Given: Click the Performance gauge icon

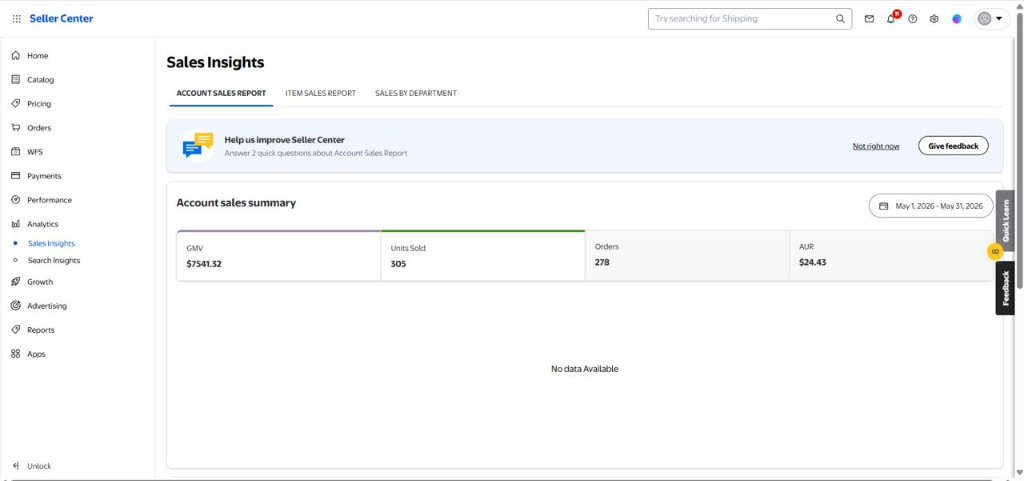Looking at the screenshot, I should (x=16, y=200).
